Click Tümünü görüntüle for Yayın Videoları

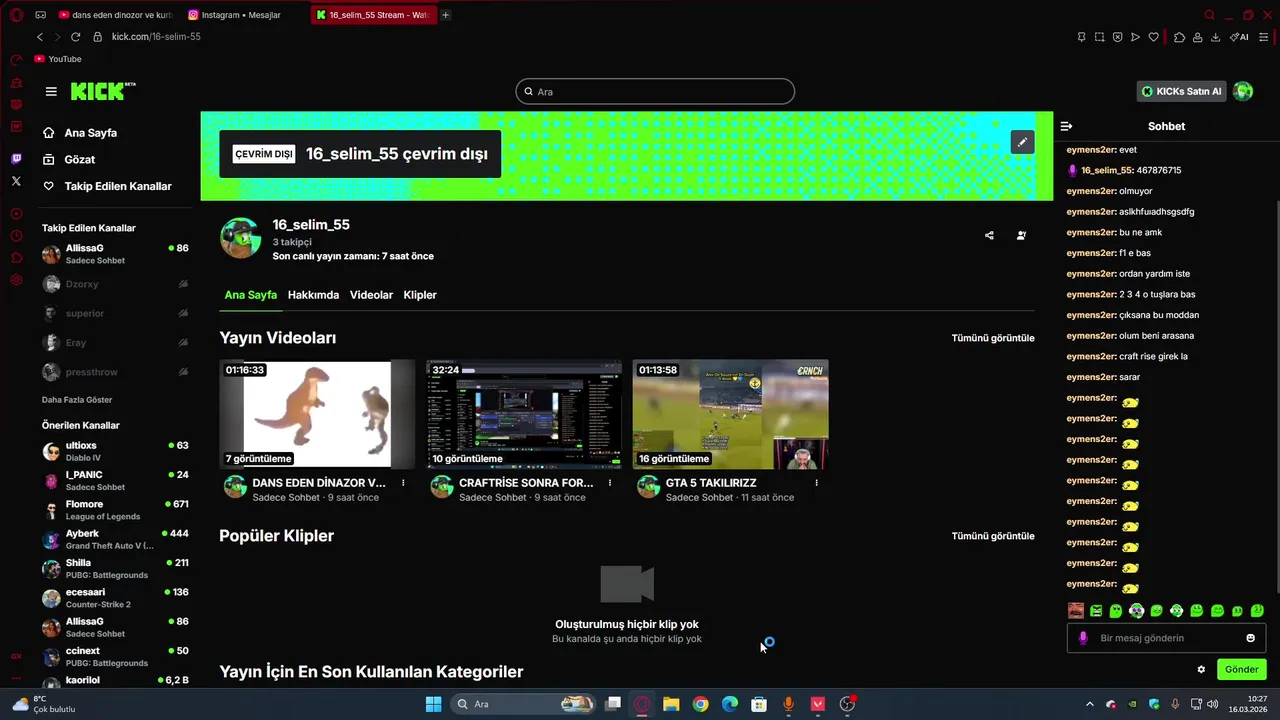point(993,338)
